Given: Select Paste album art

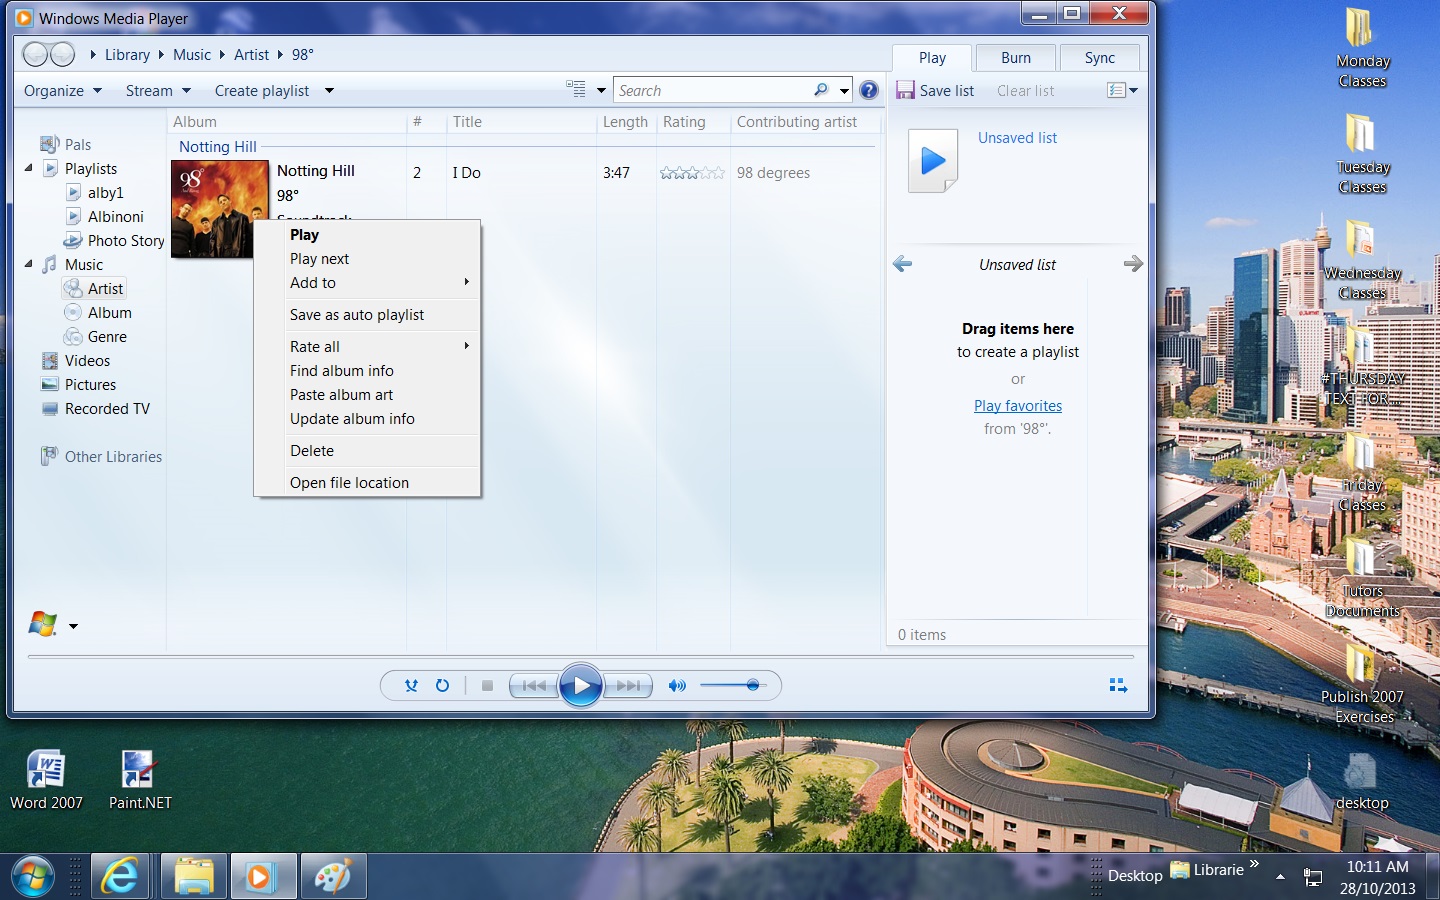Looking at the screenshot, I should (x=367, y=395).
